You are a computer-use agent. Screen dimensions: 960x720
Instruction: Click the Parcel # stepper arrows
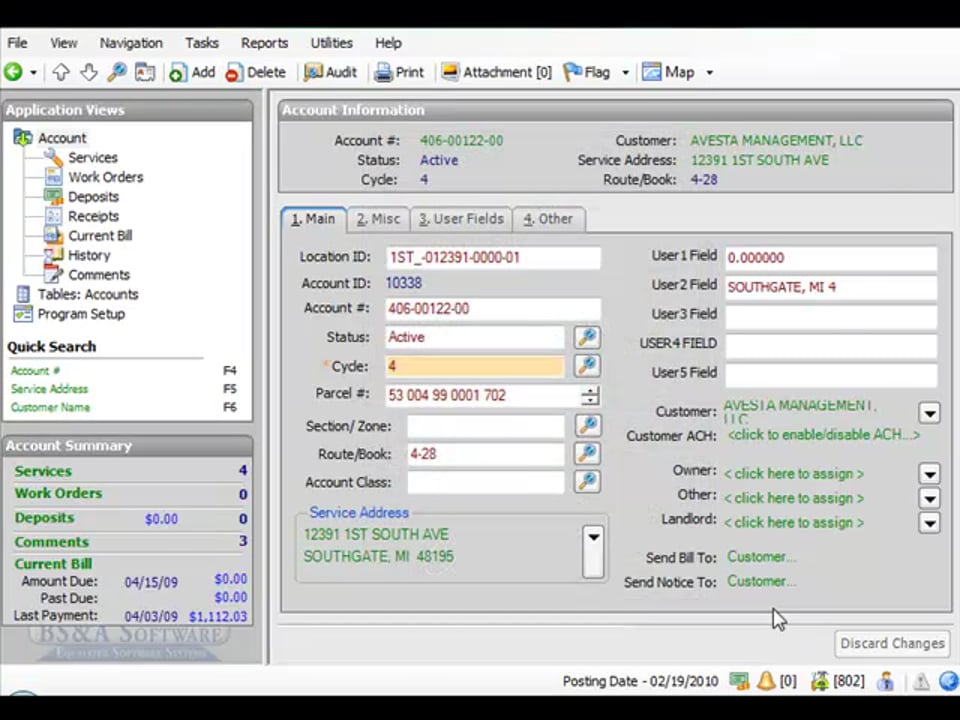click(x=591, y=396)
